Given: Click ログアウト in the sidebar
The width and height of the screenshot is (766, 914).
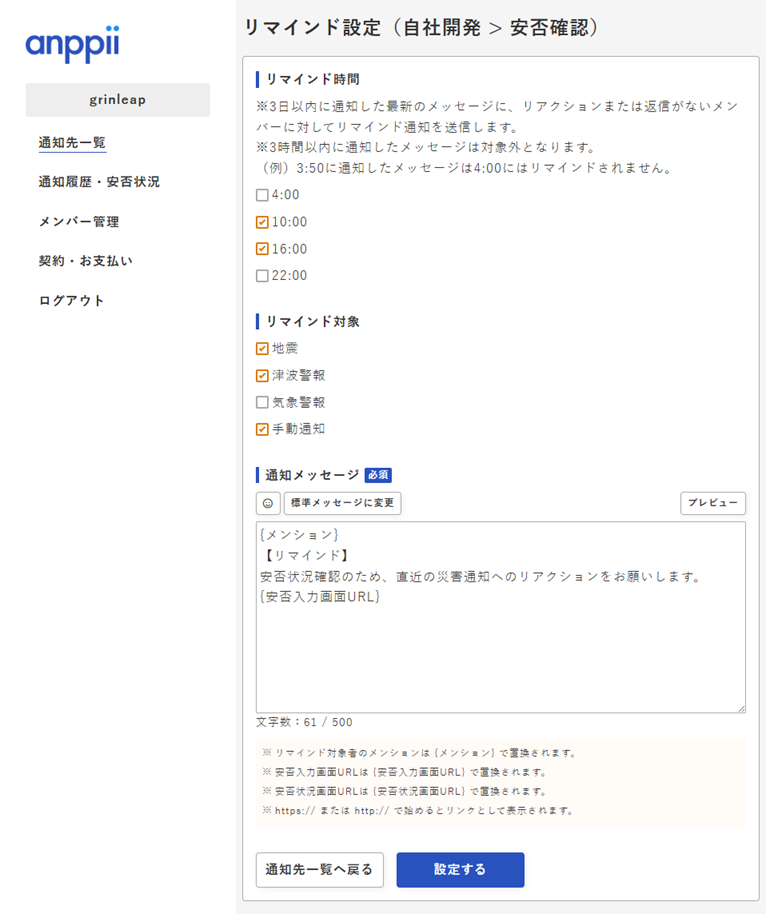Looking at the screenshot, I should (71, 301).
